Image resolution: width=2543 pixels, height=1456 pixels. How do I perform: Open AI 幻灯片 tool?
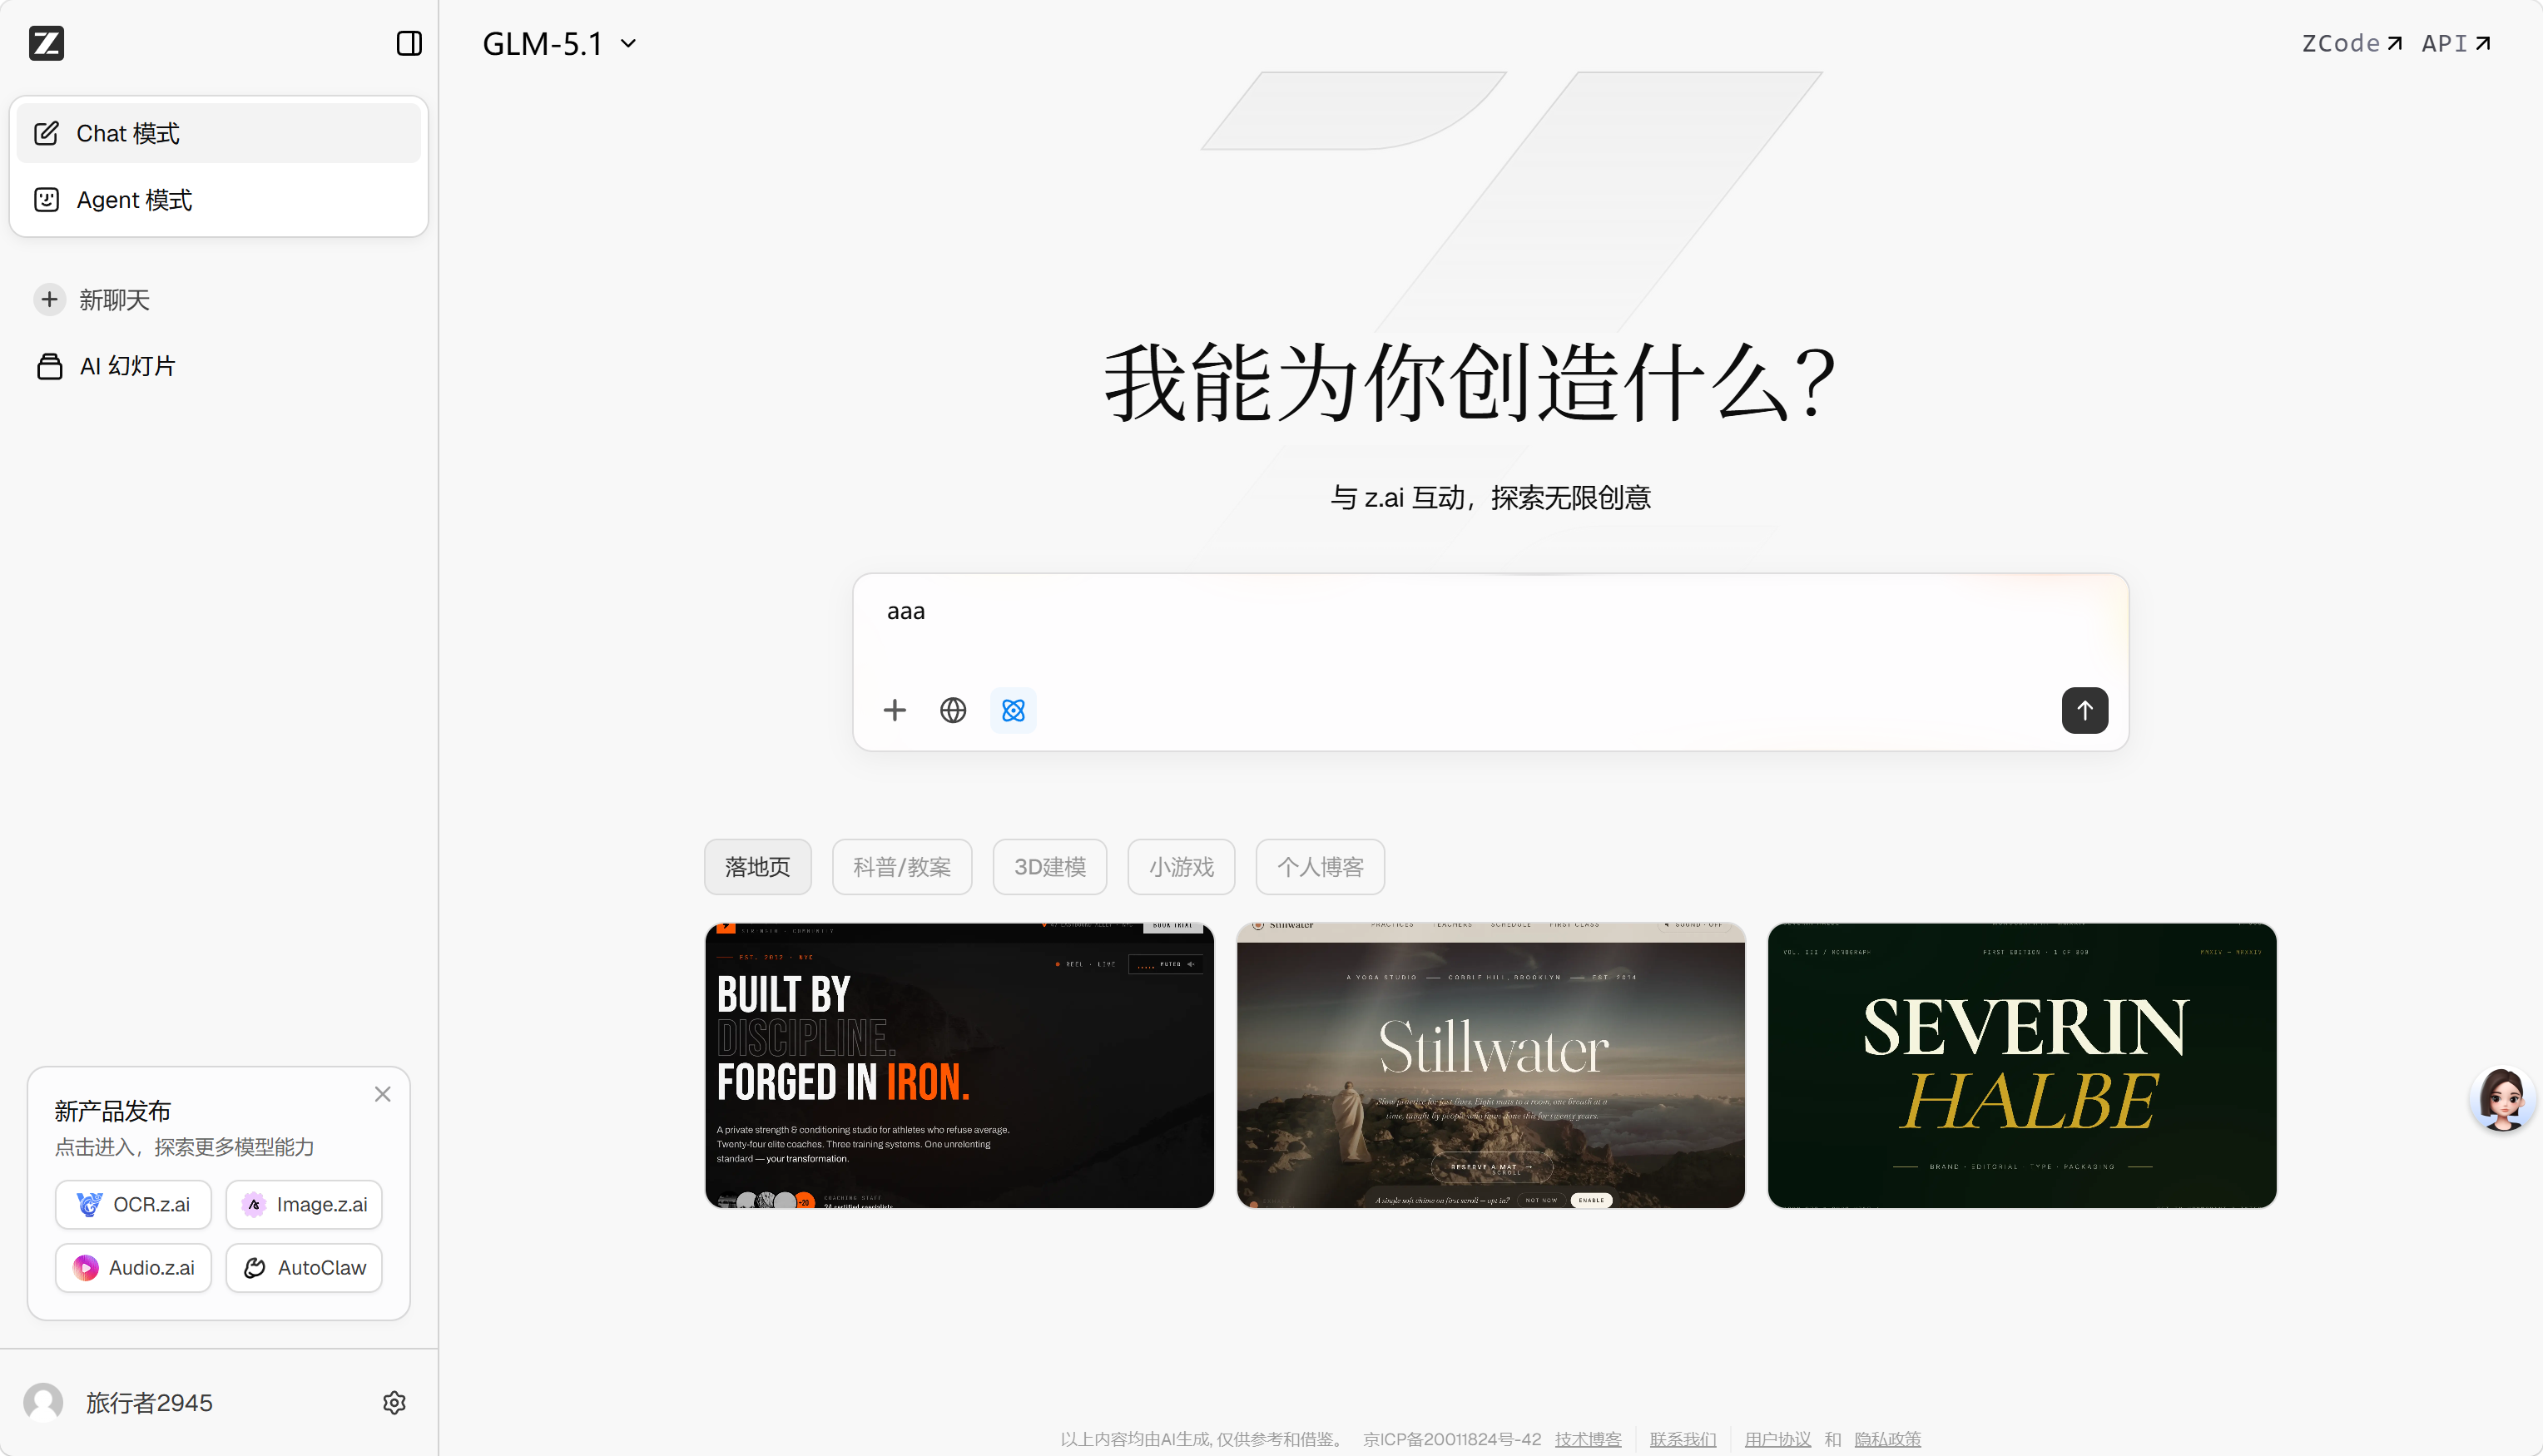click(x=106, y=366)
